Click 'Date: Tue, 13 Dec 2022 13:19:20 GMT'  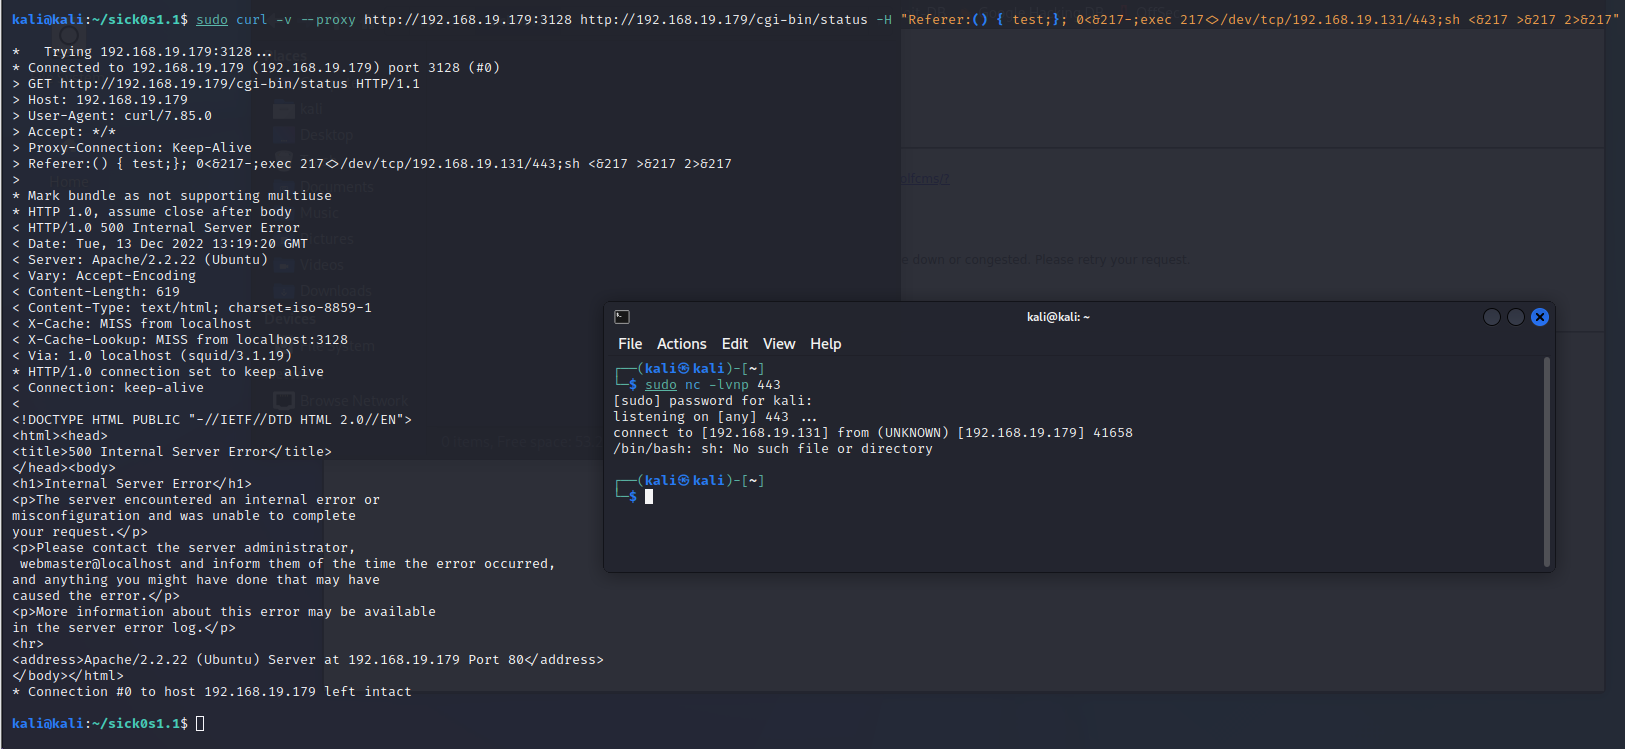[x=160, y=243]
